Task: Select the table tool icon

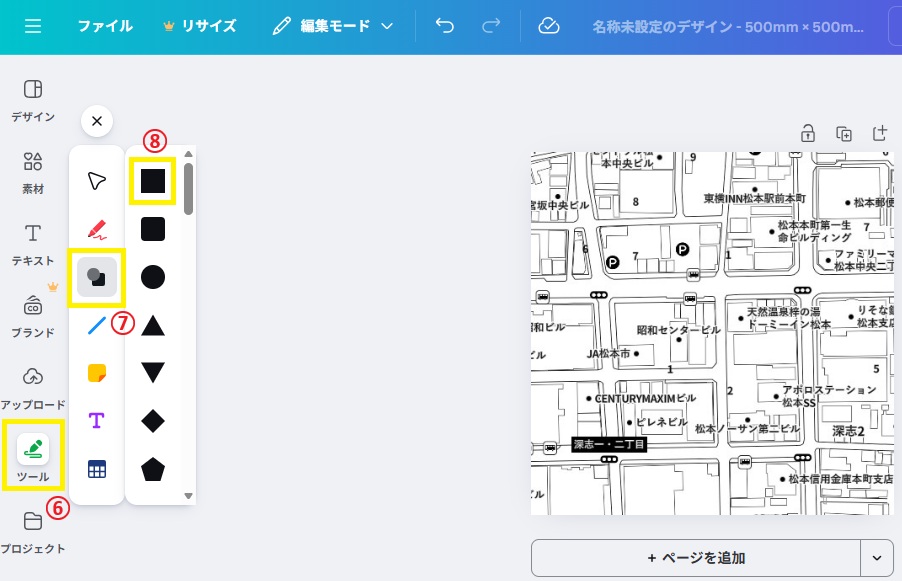Action: [97, 469]
